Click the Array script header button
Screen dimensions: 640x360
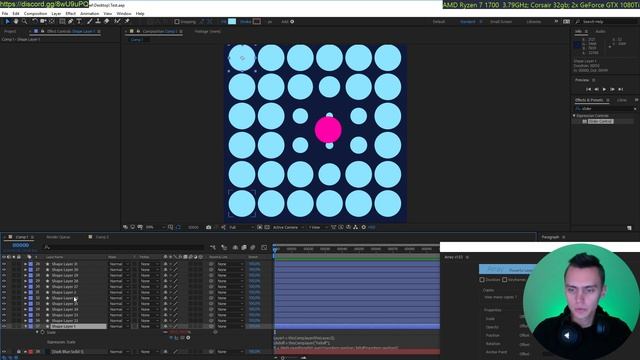coord(506,269)
